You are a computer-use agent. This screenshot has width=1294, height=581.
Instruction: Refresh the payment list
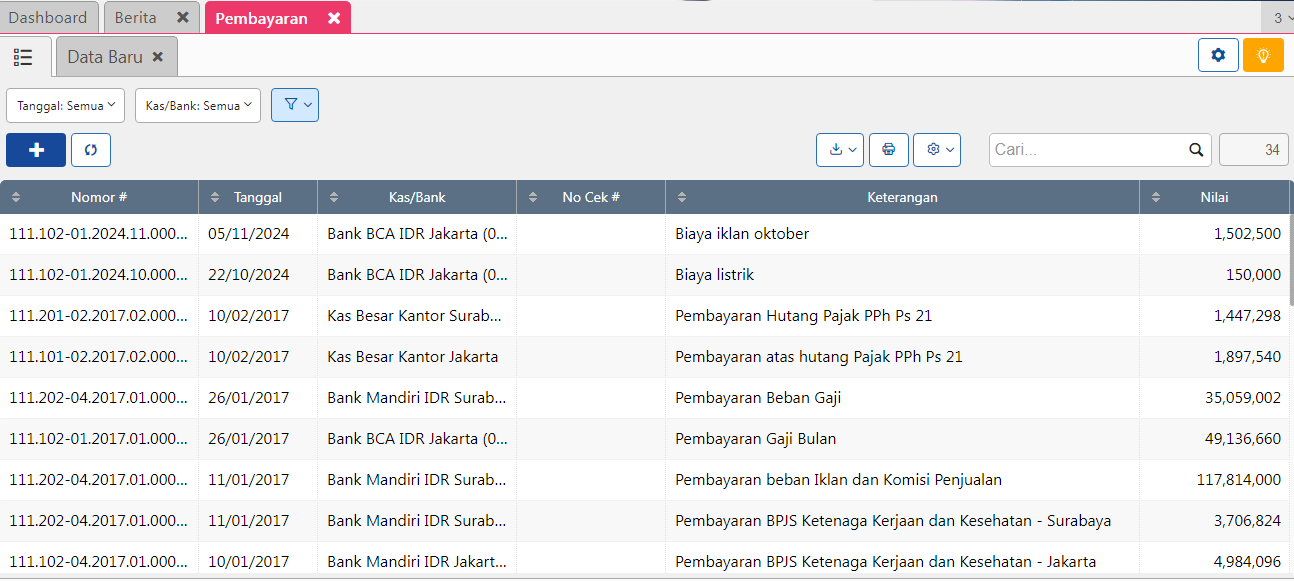(x=91, y=150)
